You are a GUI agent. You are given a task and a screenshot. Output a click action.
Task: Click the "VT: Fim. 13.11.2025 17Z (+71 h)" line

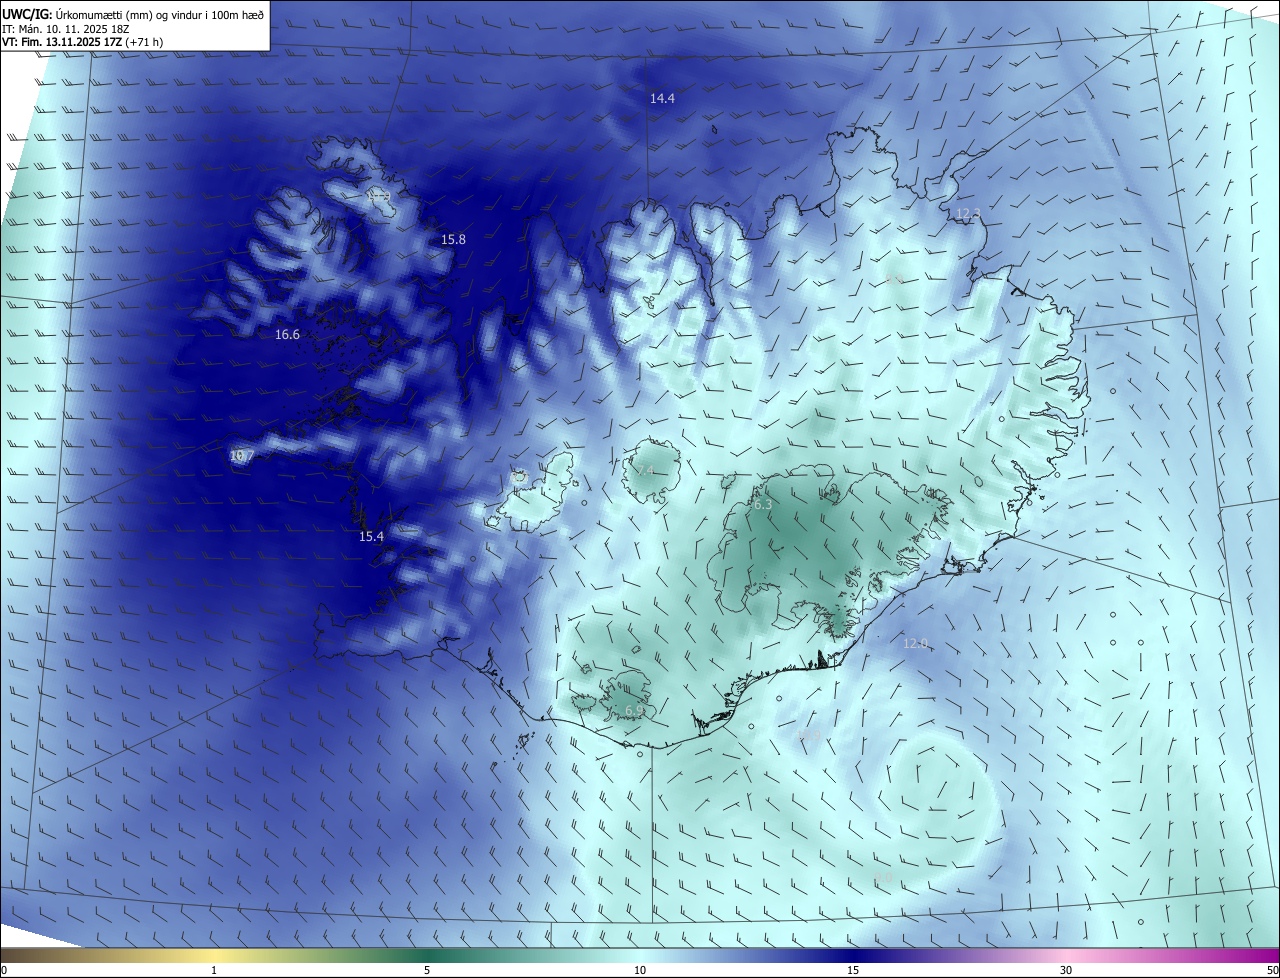tap(82, 41)
